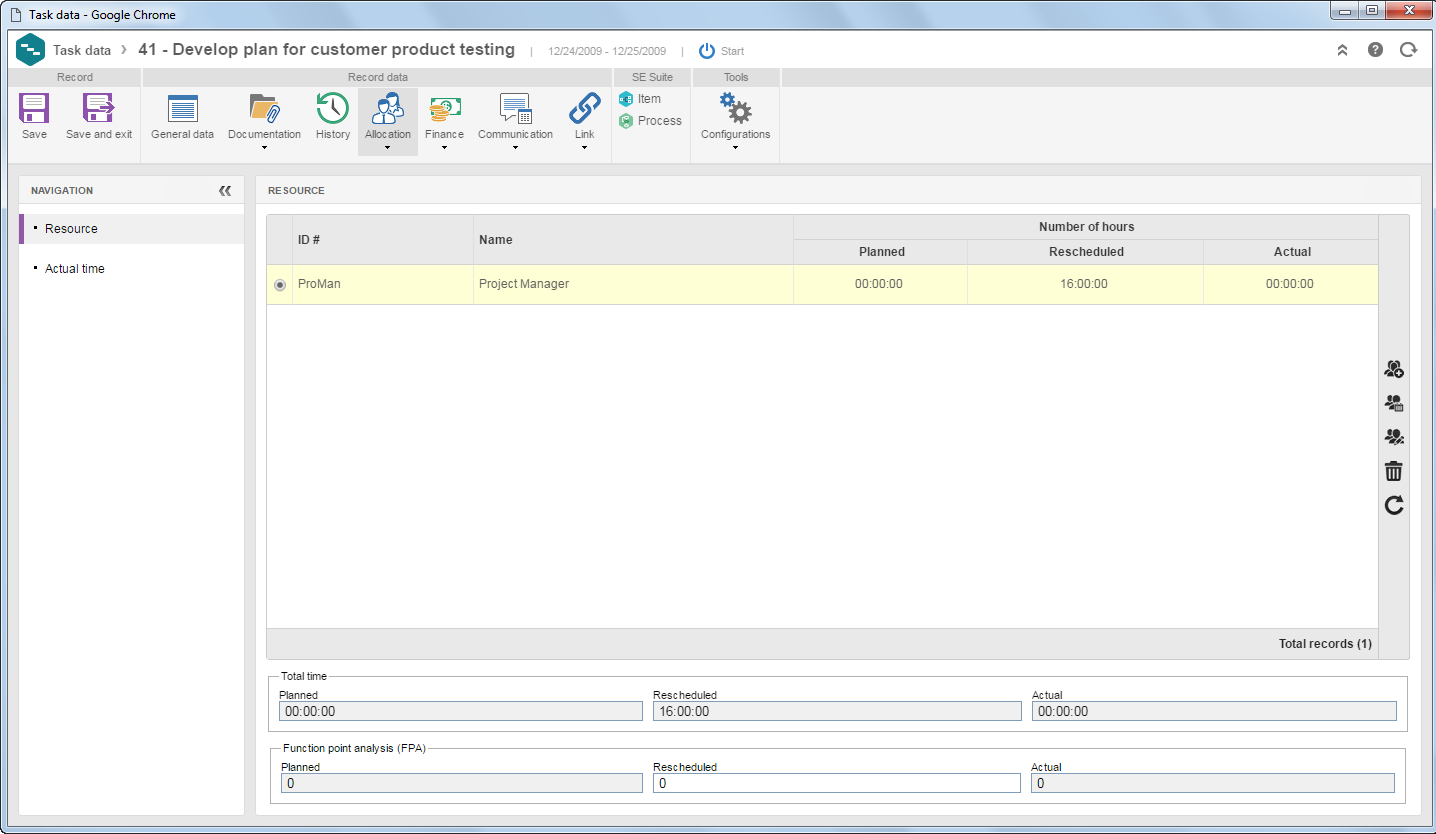Click the FPA Rescheduled input field
This screenshot has width=1436, height=834.
(837, 783)
